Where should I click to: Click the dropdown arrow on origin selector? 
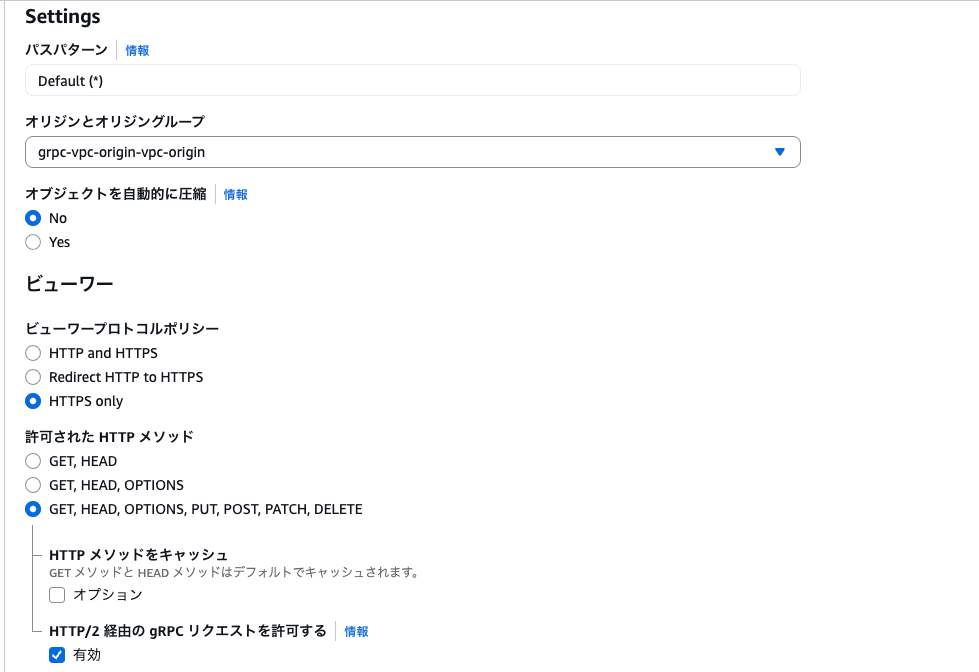click(779, 151)
